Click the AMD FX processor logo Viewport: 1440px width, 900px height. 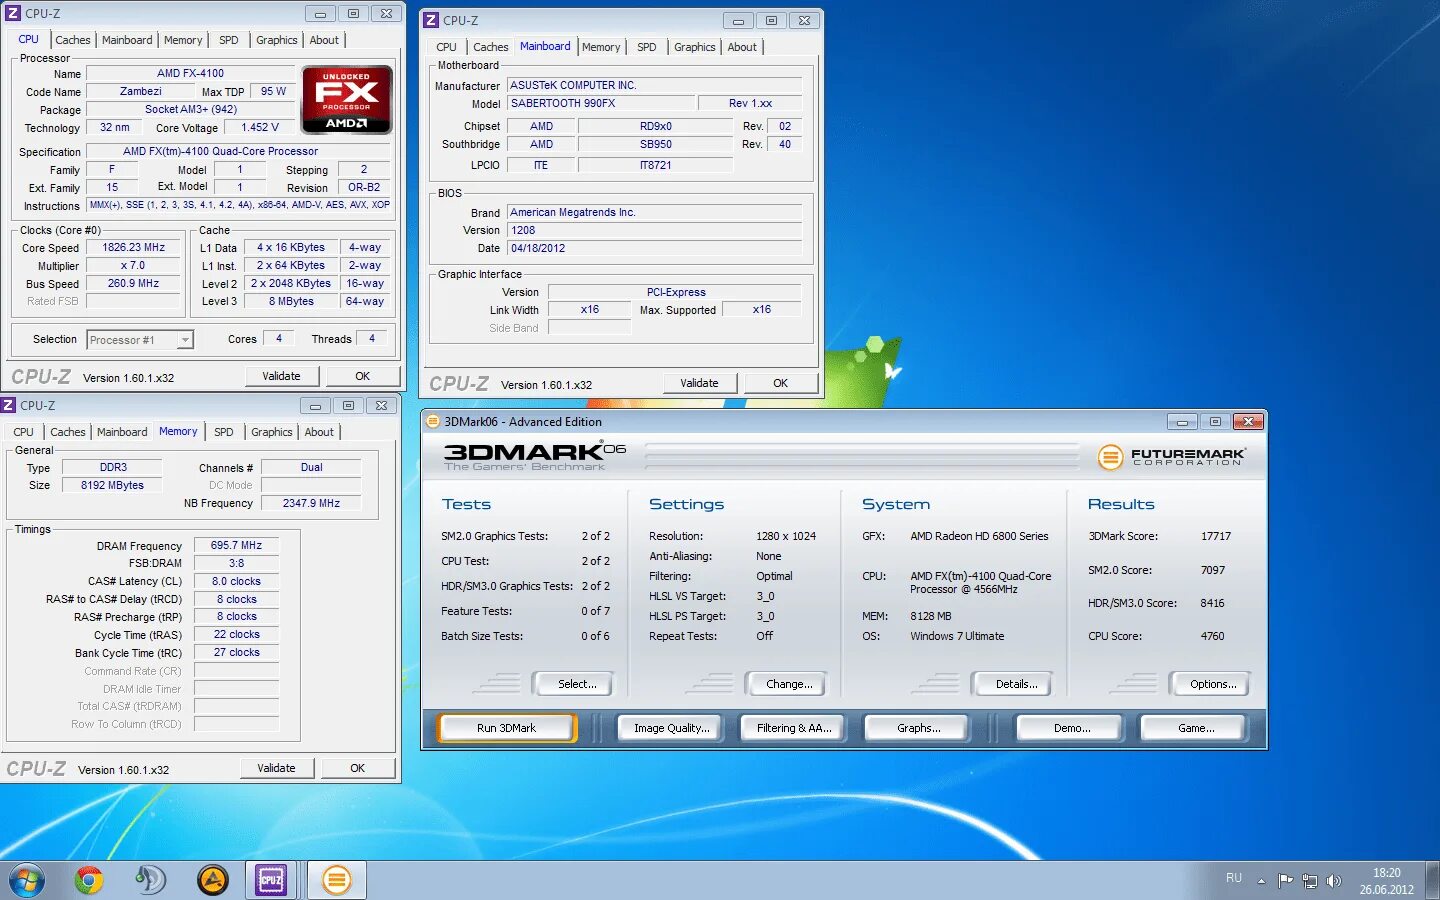347,100
